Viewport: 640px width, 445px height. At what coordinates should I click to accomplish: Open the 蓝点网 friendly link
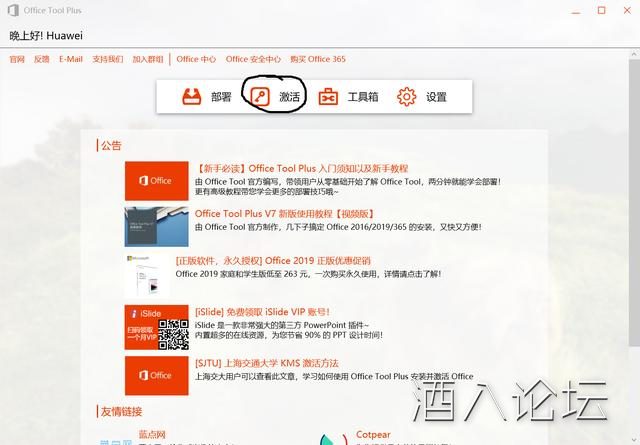[x=152, y=434]
